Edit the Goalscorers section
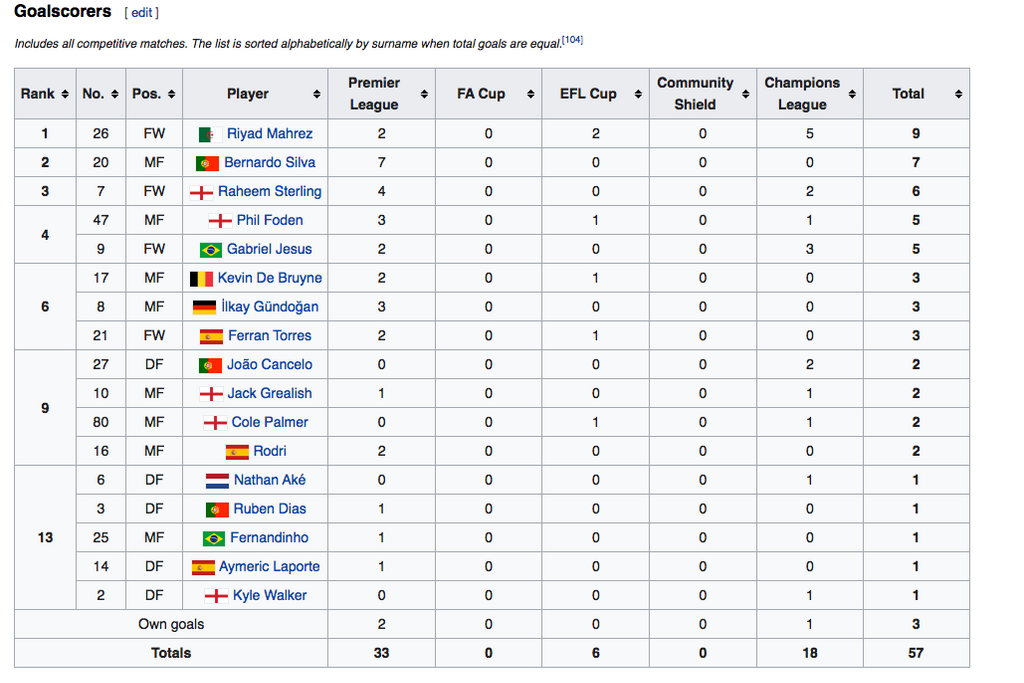The width and height of the screenshot is (1024, 683). 141,12
